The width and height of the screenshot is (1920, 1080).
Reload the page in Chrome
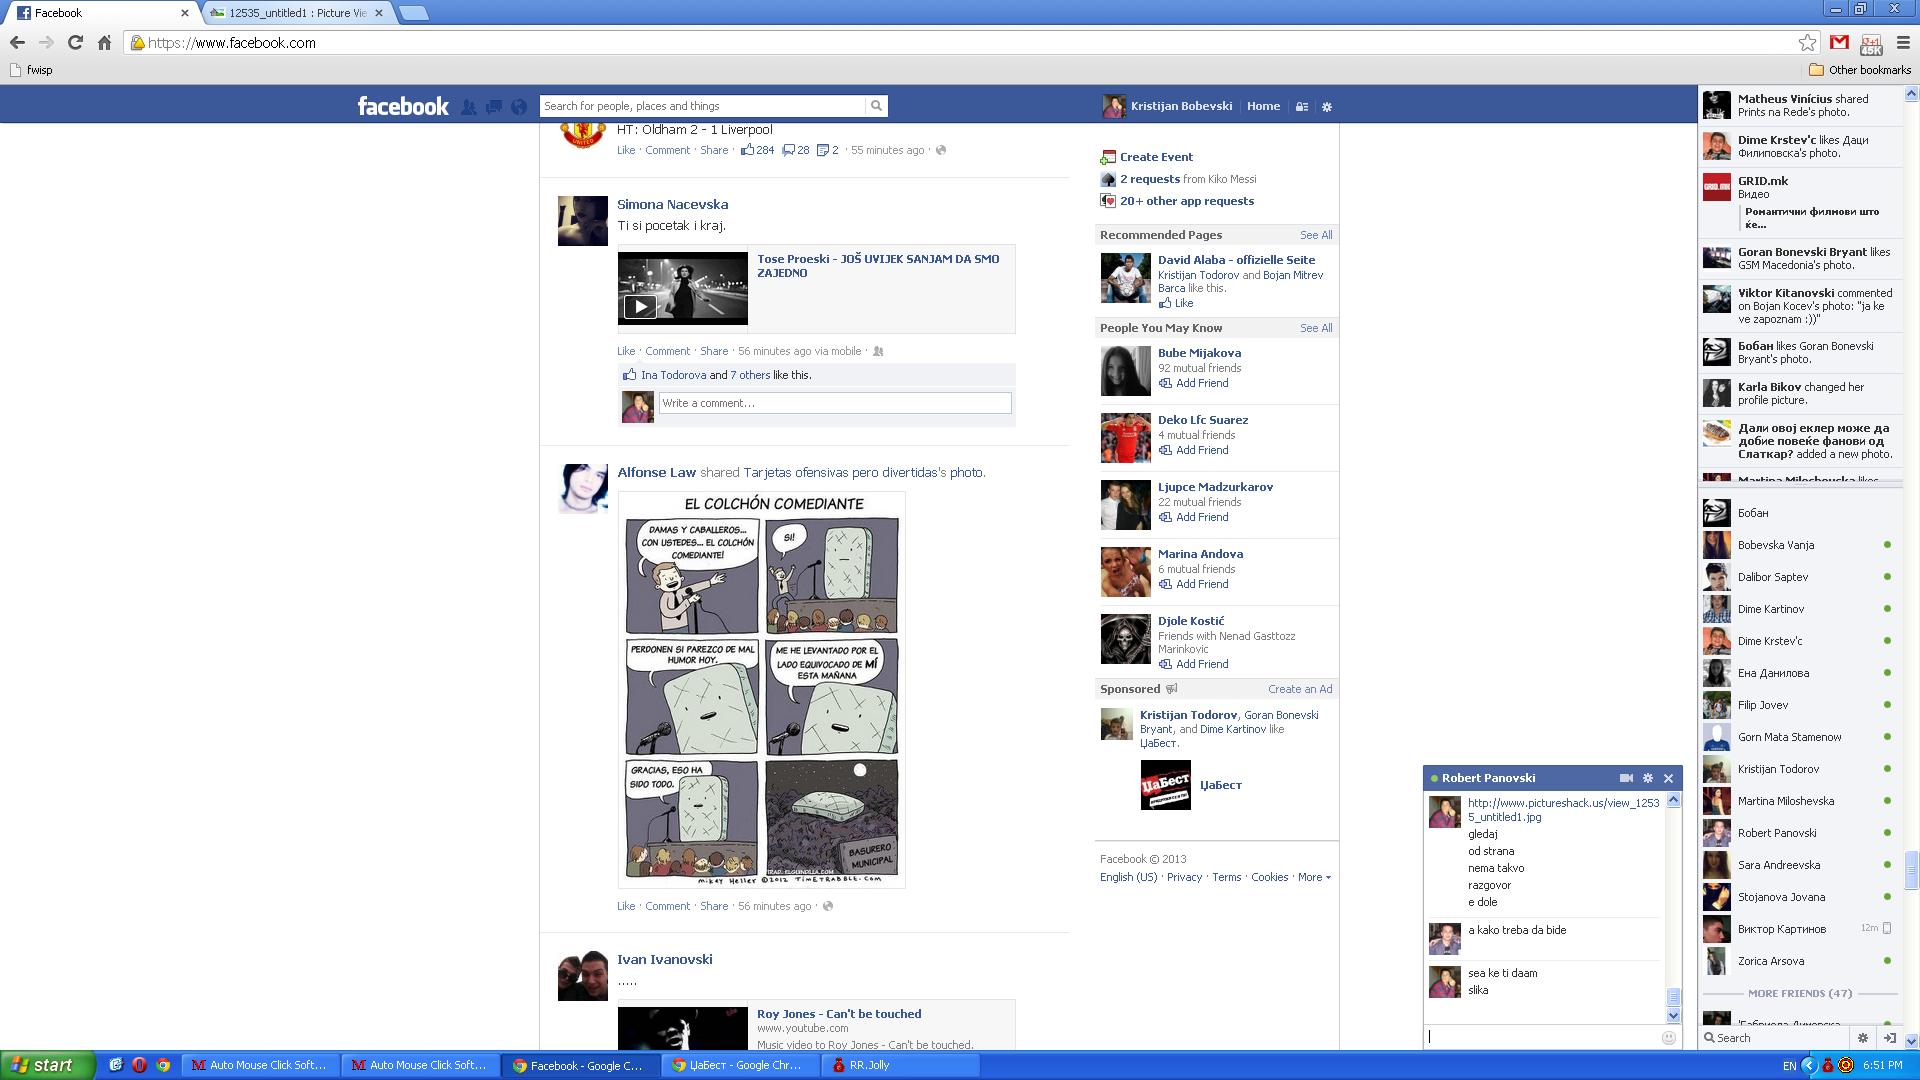point(75,42)
